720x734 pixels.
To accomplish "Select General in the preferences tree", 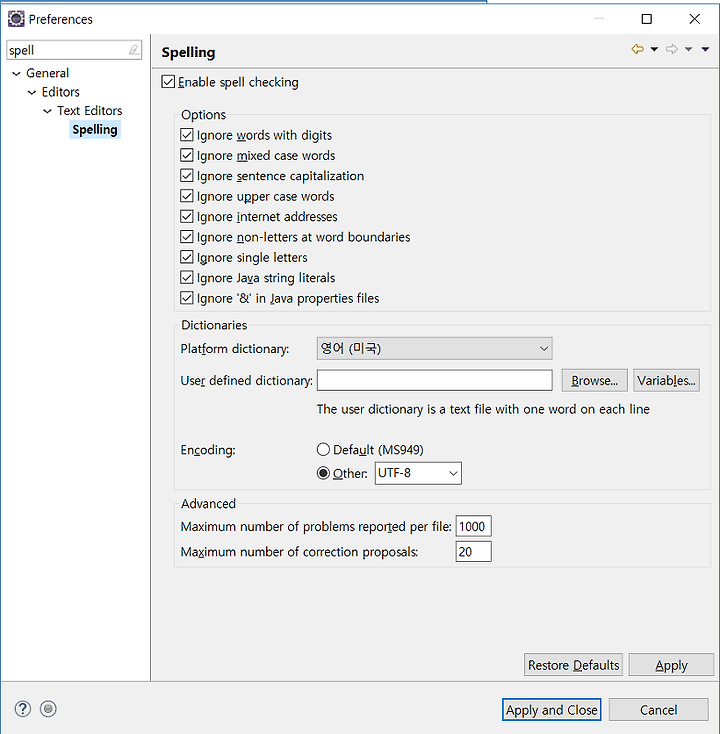I will pyautogui.click(x=47, y=73).
